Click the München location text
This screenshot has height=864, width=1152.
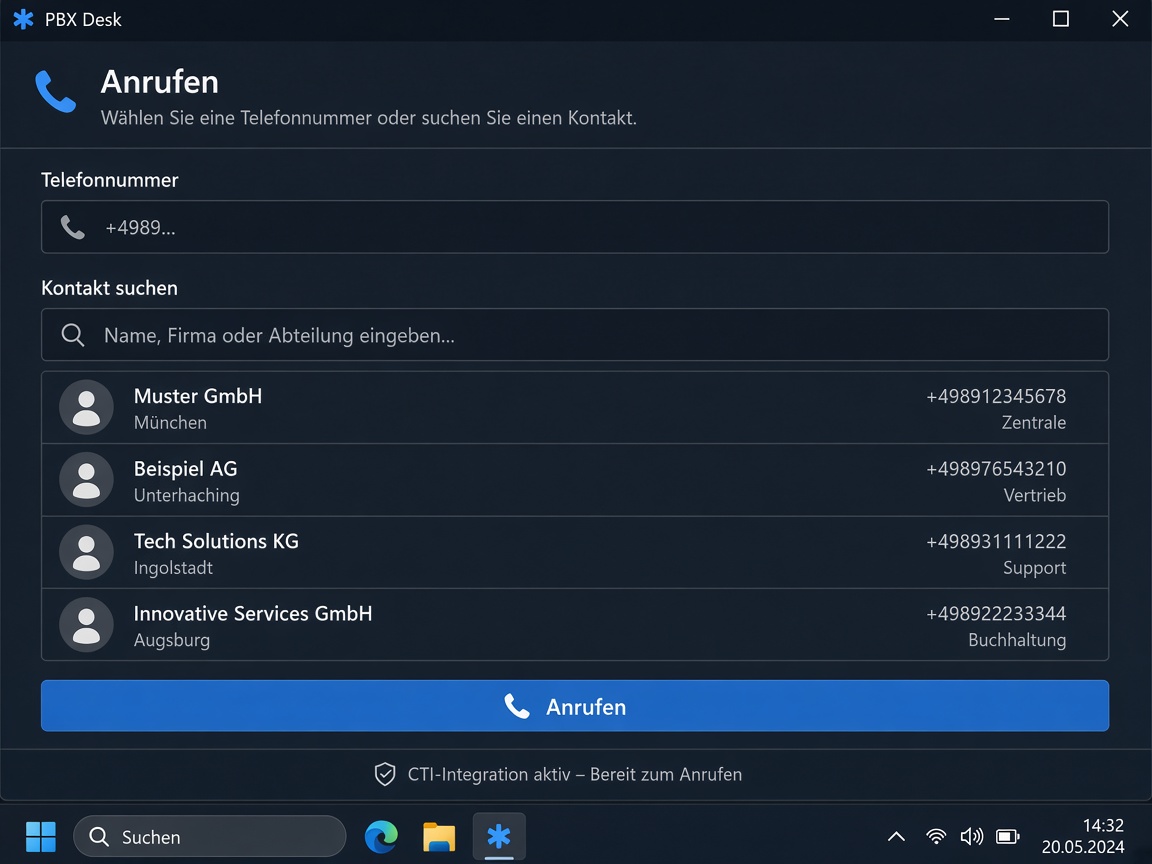170,422
